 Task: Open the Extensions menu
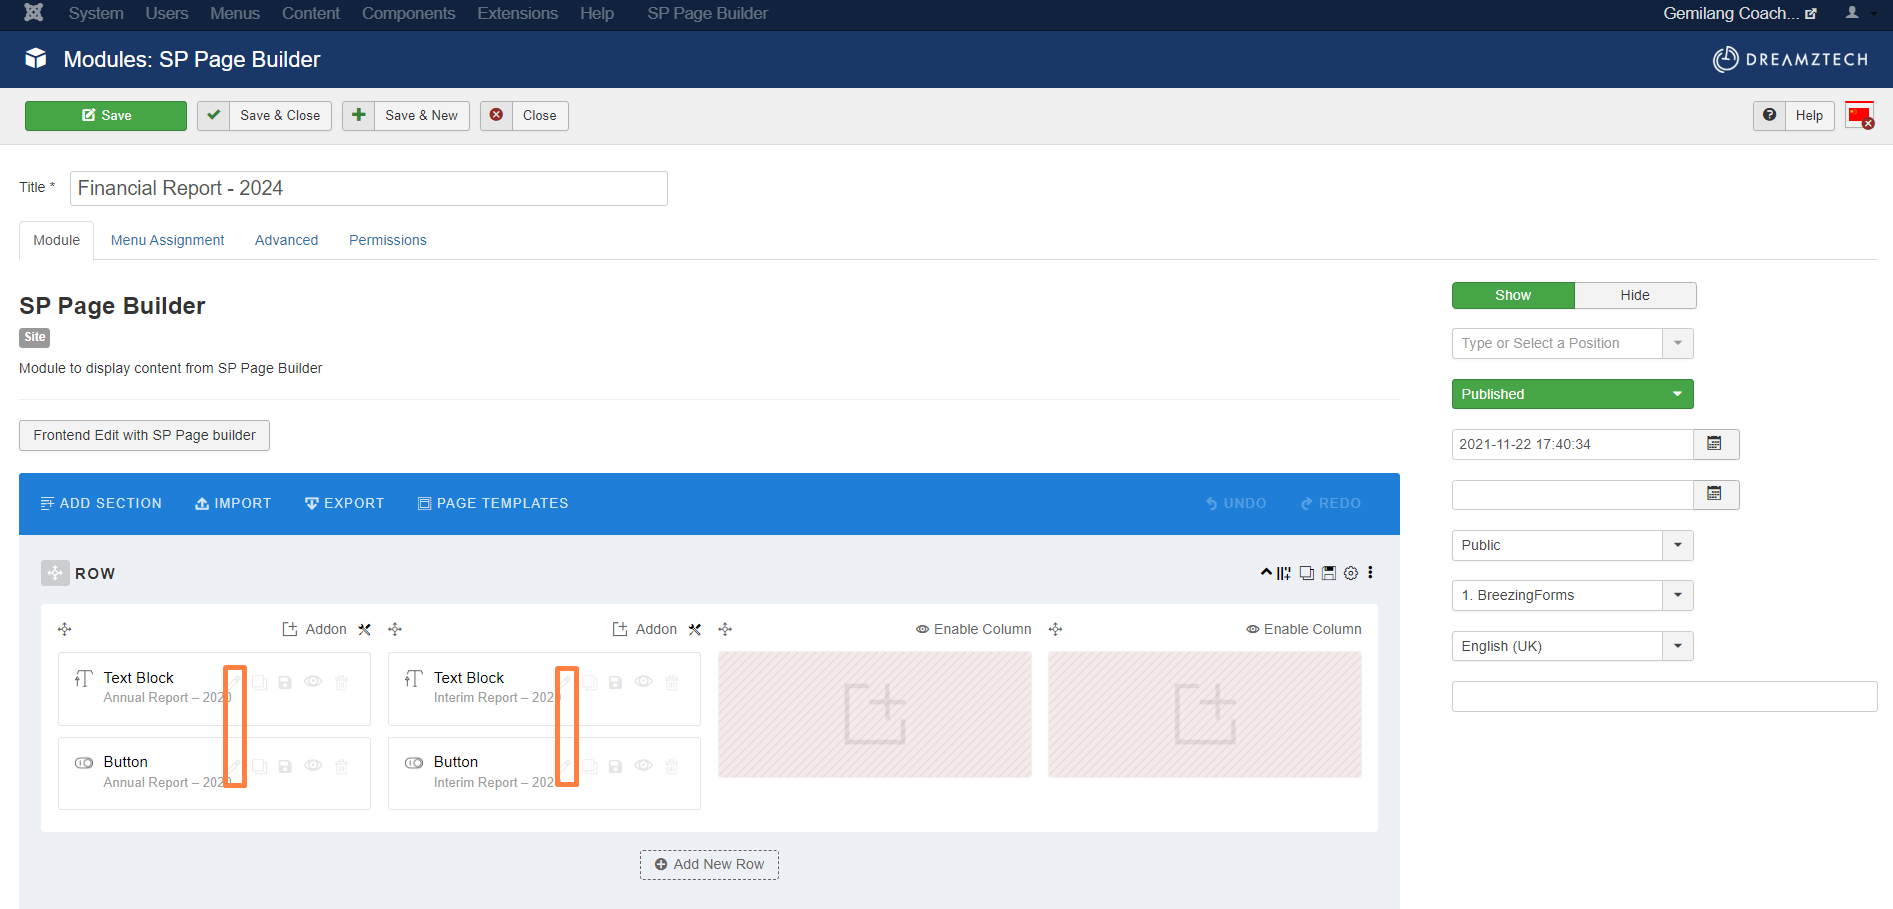tap(517, 13)
